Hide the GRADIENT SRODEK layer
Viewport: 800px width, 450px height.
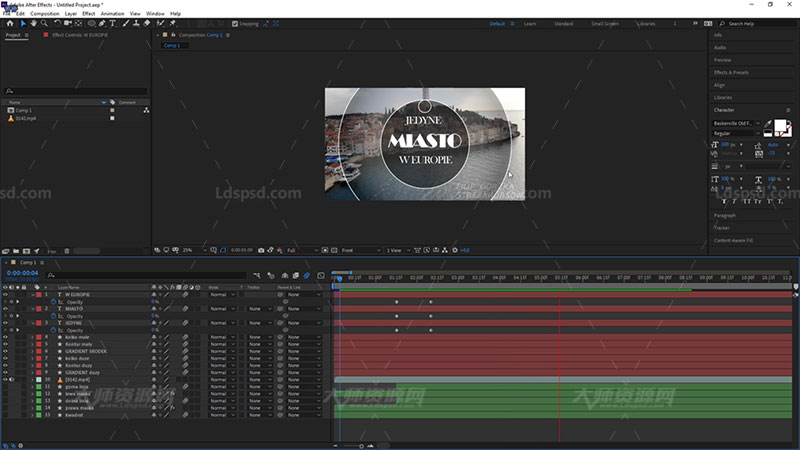coord(5,352)
